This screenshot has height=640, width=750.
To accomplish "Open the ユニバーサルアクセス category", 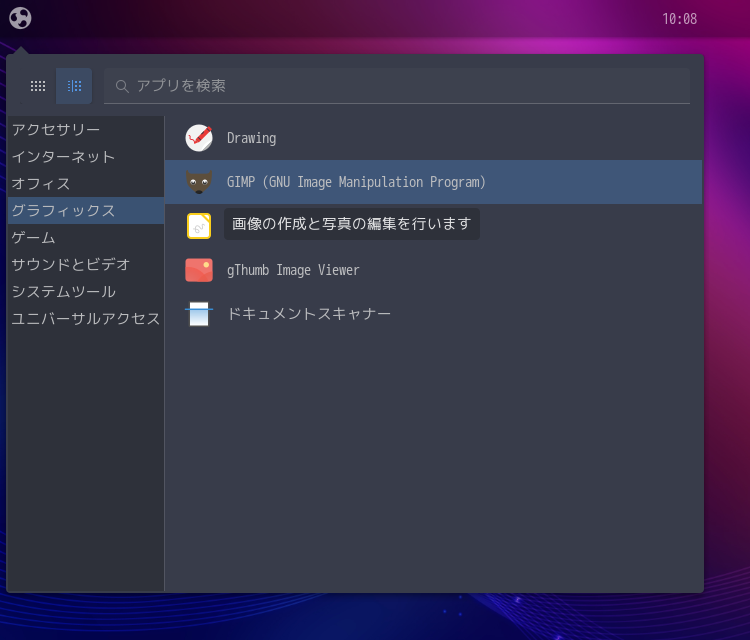I will [x=86, y=319].
